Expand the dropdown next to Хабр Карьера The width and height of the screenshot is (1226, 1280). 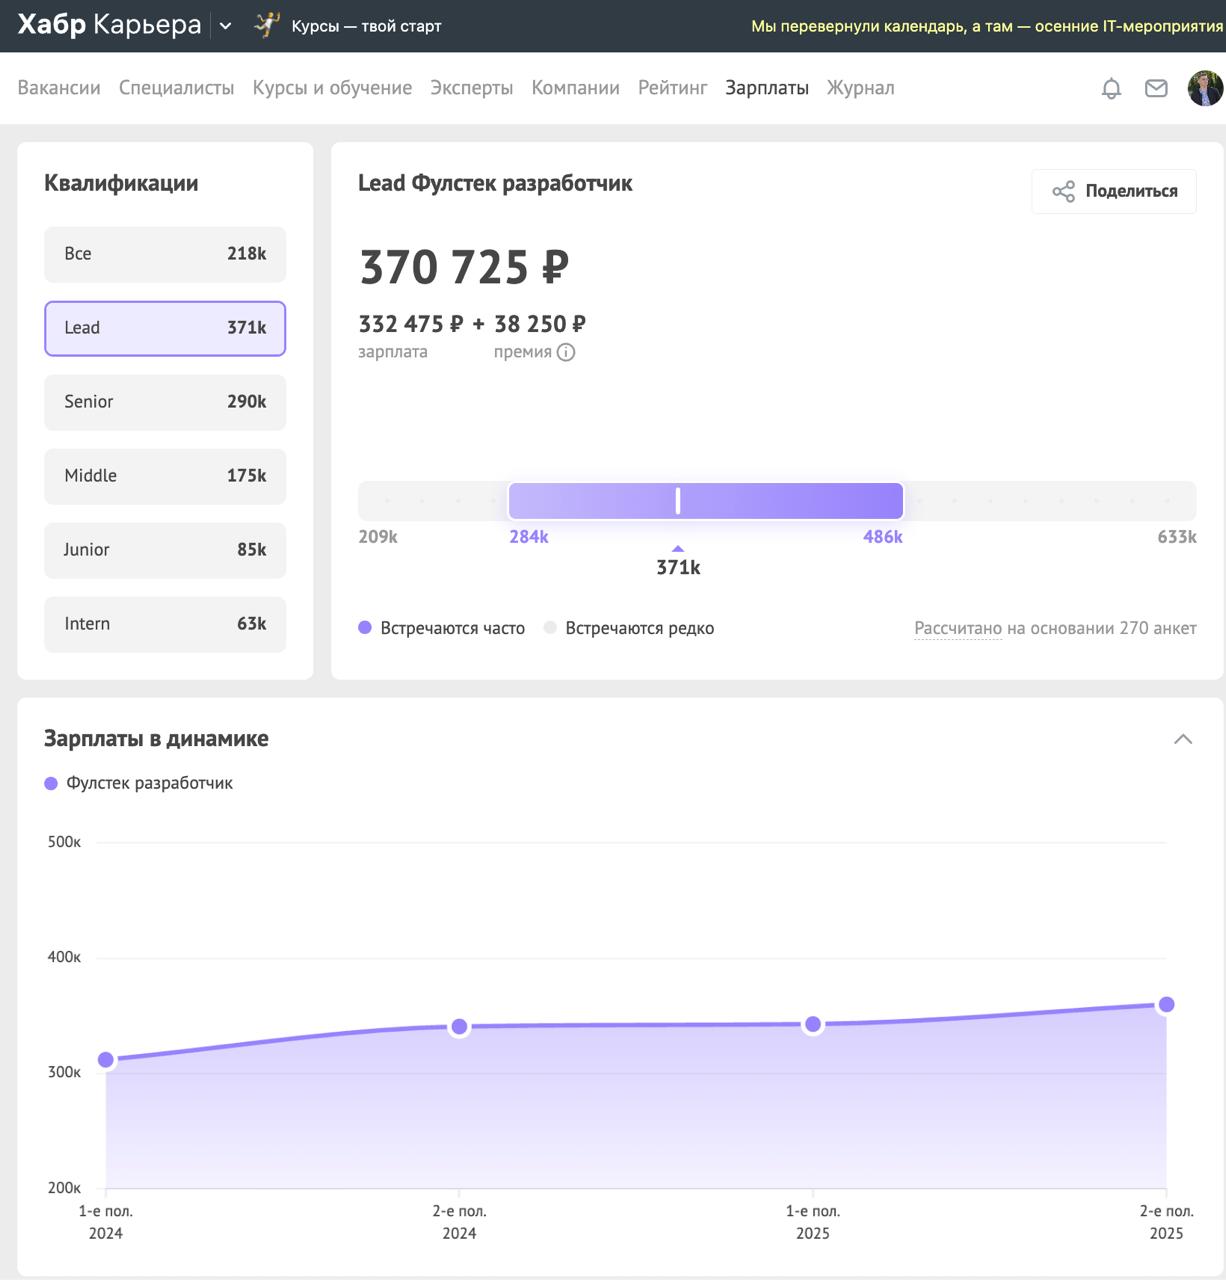226,26
